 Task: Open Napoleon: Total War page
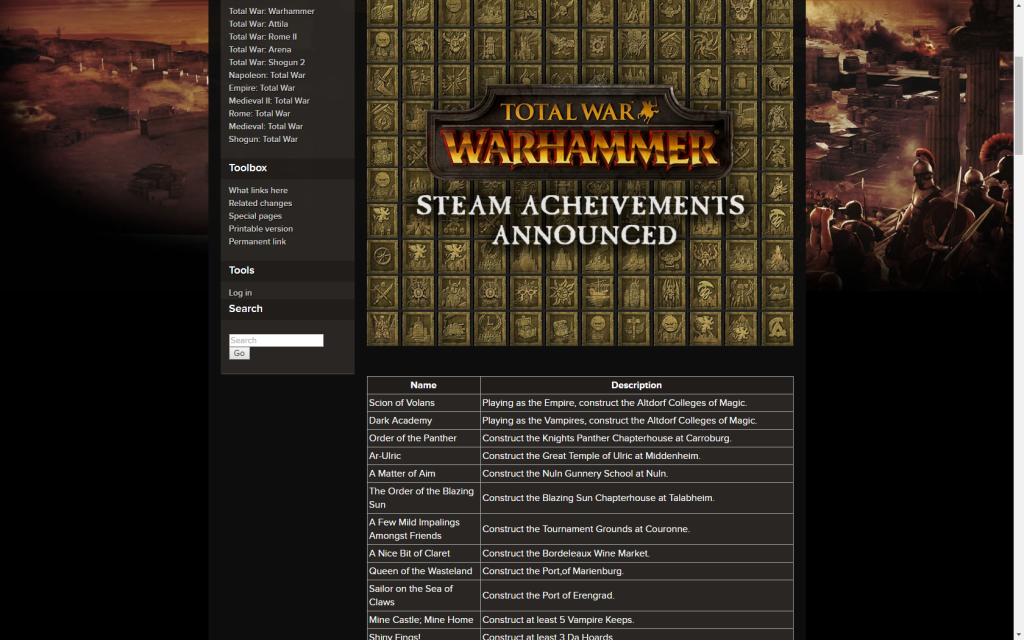pos(266,75)
